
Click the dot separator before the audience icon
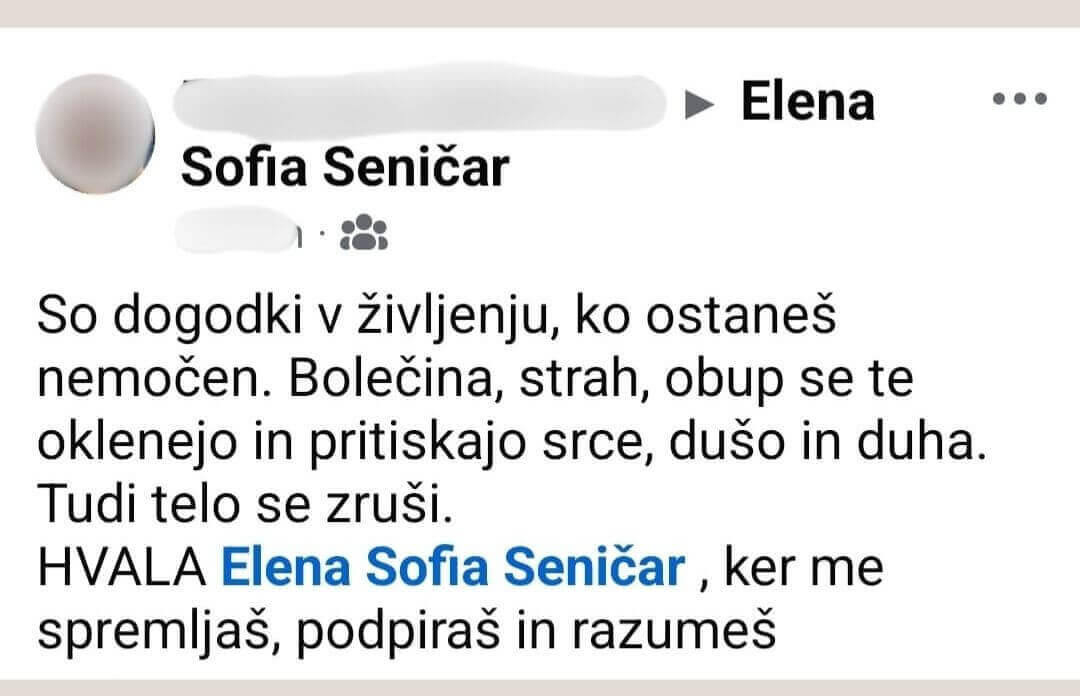(323, 235)
